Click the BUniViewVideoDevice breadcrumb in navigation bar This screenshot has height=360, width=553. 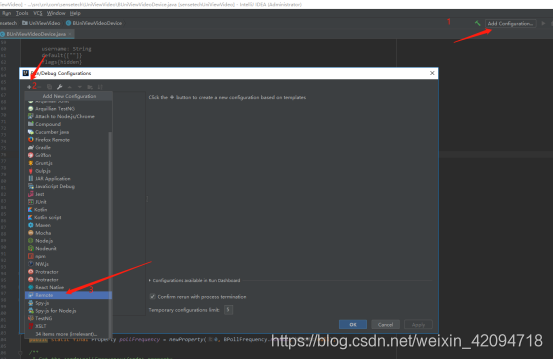coord(94,23)
